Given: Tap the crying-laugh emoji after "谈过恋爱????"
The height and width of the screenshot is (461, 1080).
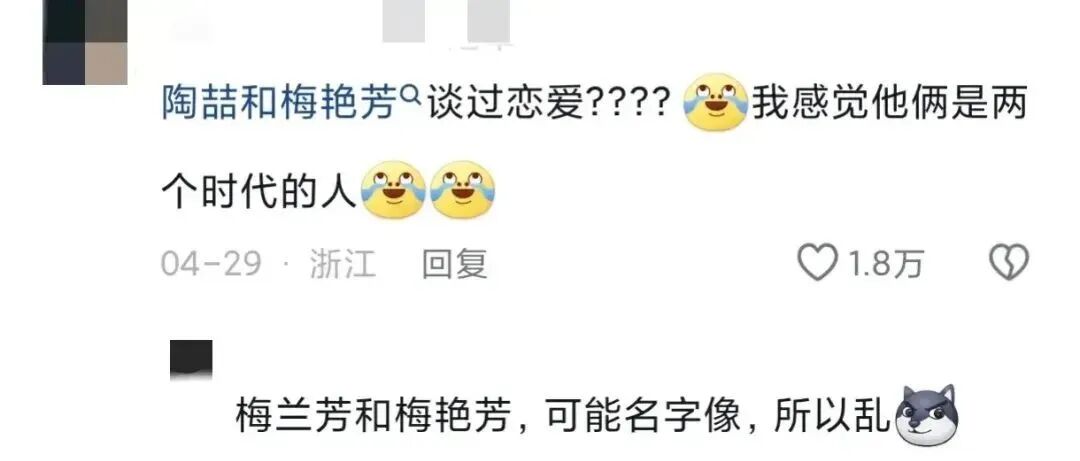Looking at the screenshot, I should coord(715,103).
